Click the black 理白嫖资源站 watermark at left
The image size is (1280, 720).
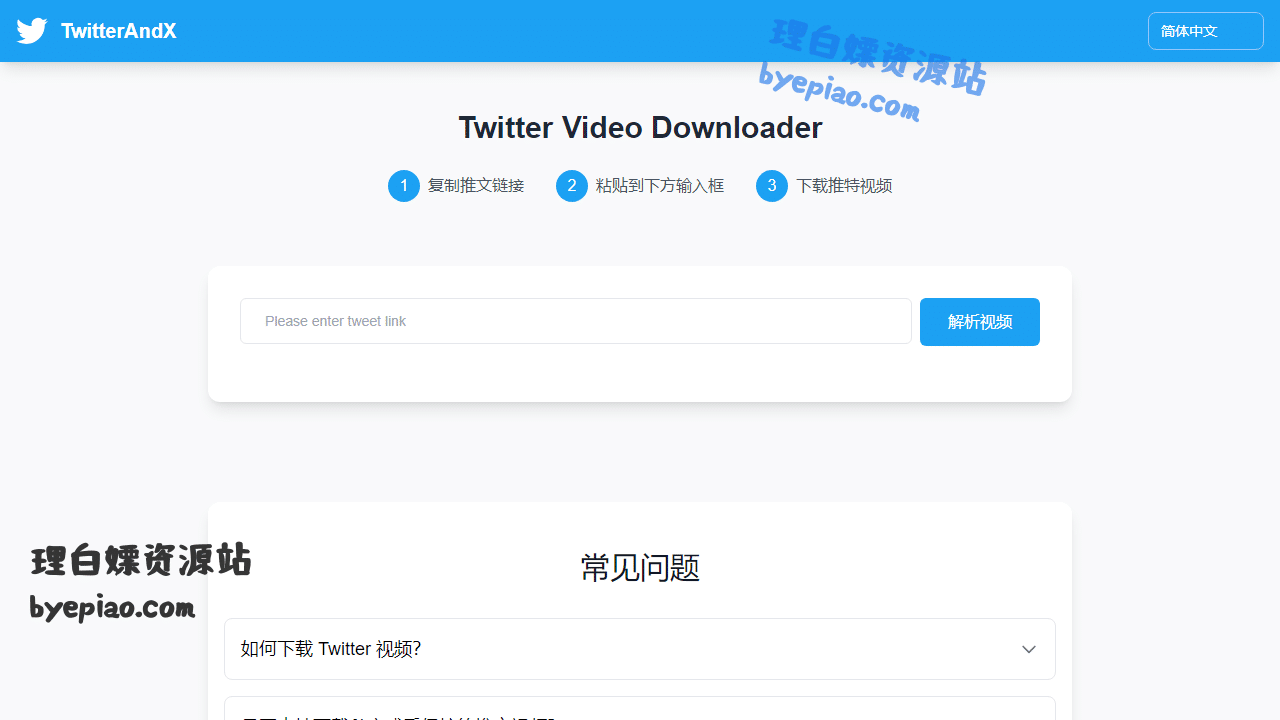(141, 561)
